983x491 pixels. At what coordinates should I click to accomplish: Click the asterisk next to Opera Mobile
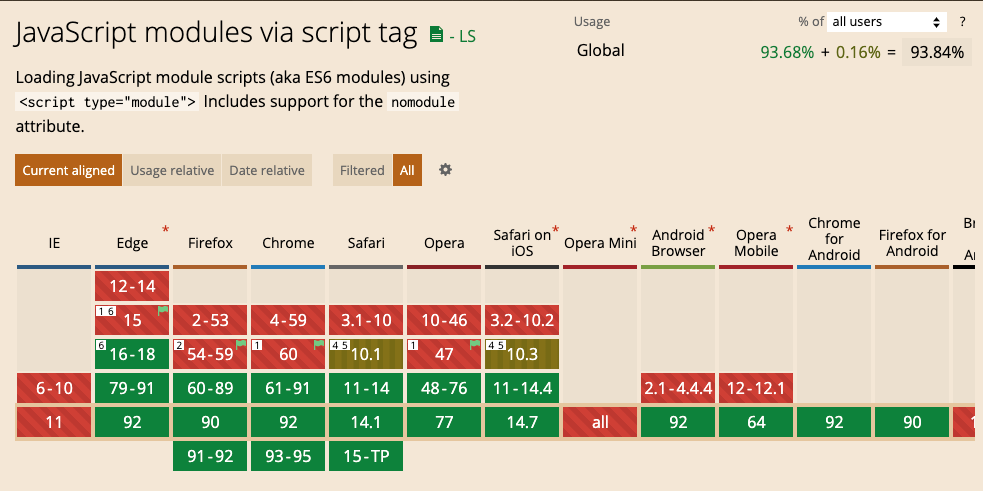789,230
